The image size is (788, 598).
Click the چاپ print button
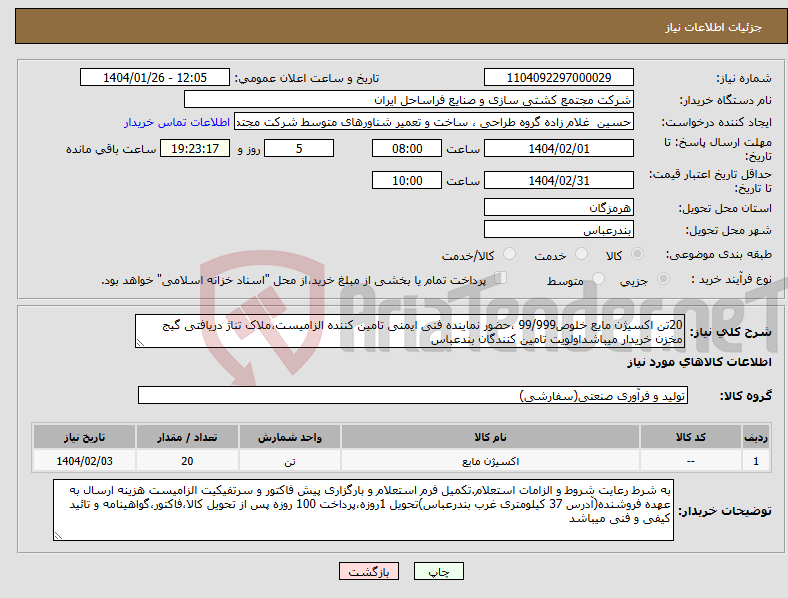pos(439,571)
